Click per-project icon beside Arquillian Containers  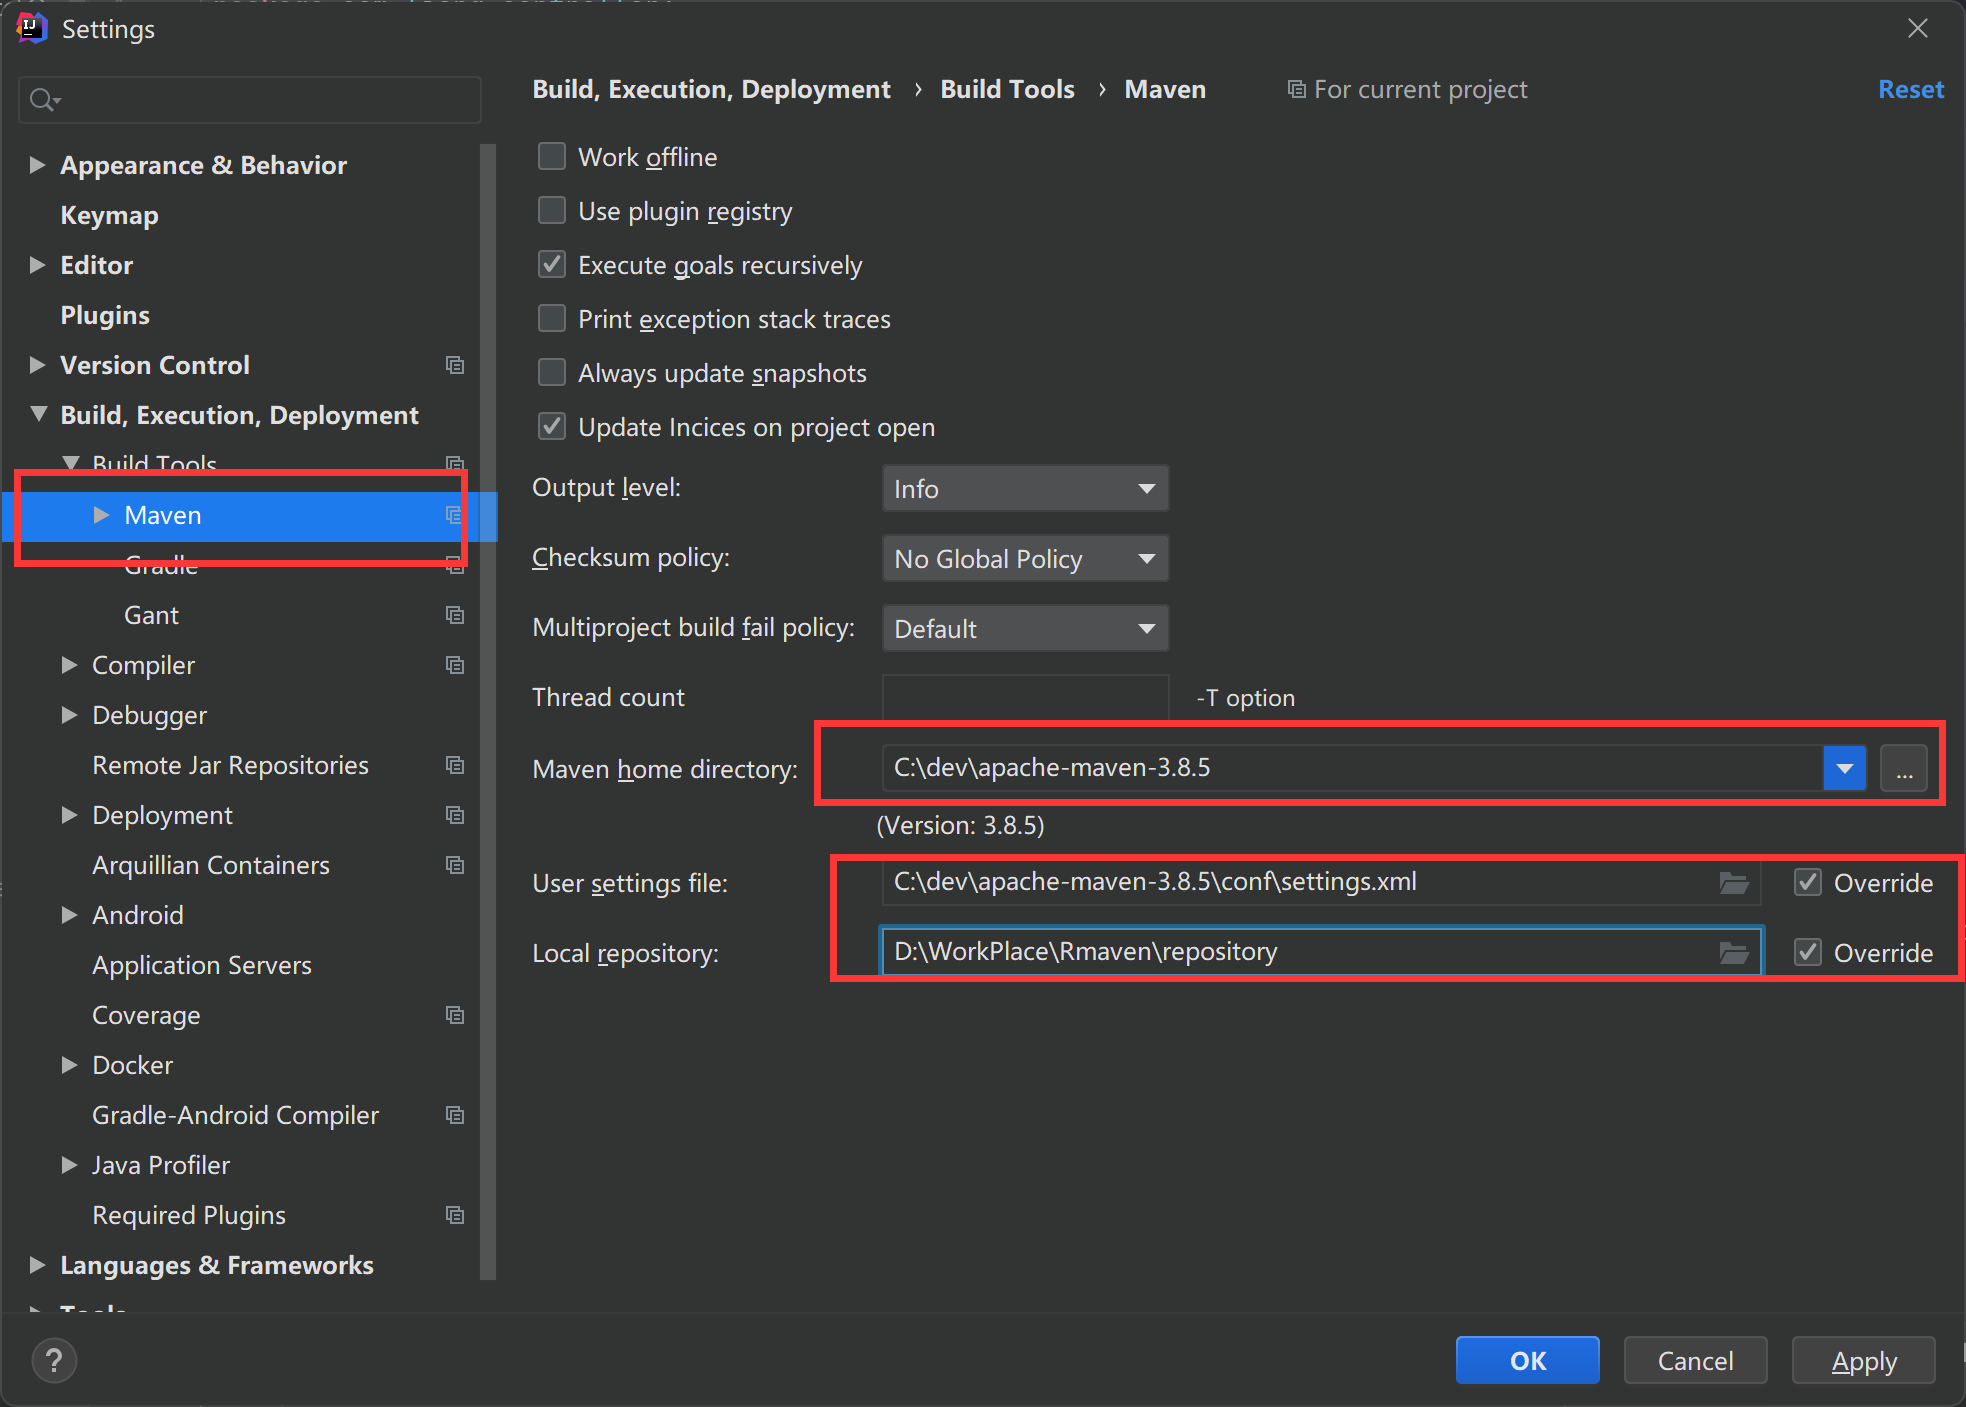pos(455,865)
